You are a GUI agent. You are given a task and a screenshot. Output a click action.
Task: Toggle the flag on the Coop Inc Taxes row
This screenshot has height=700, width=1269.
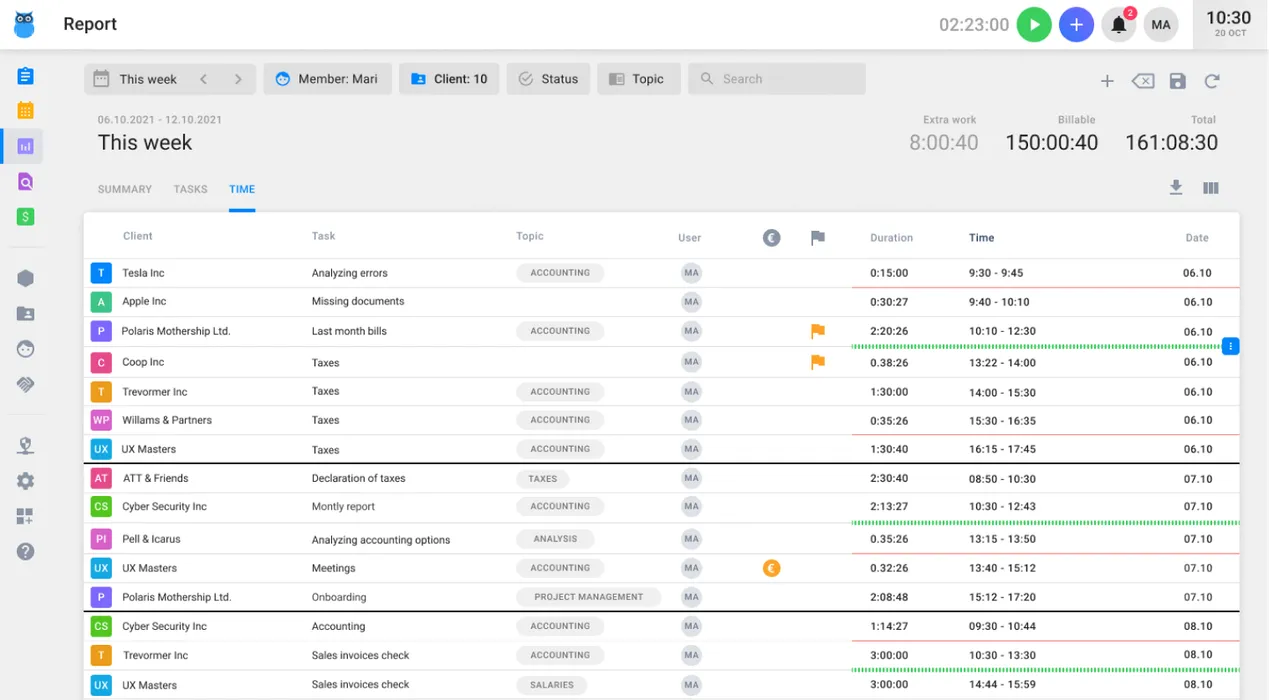click(817, 362)
